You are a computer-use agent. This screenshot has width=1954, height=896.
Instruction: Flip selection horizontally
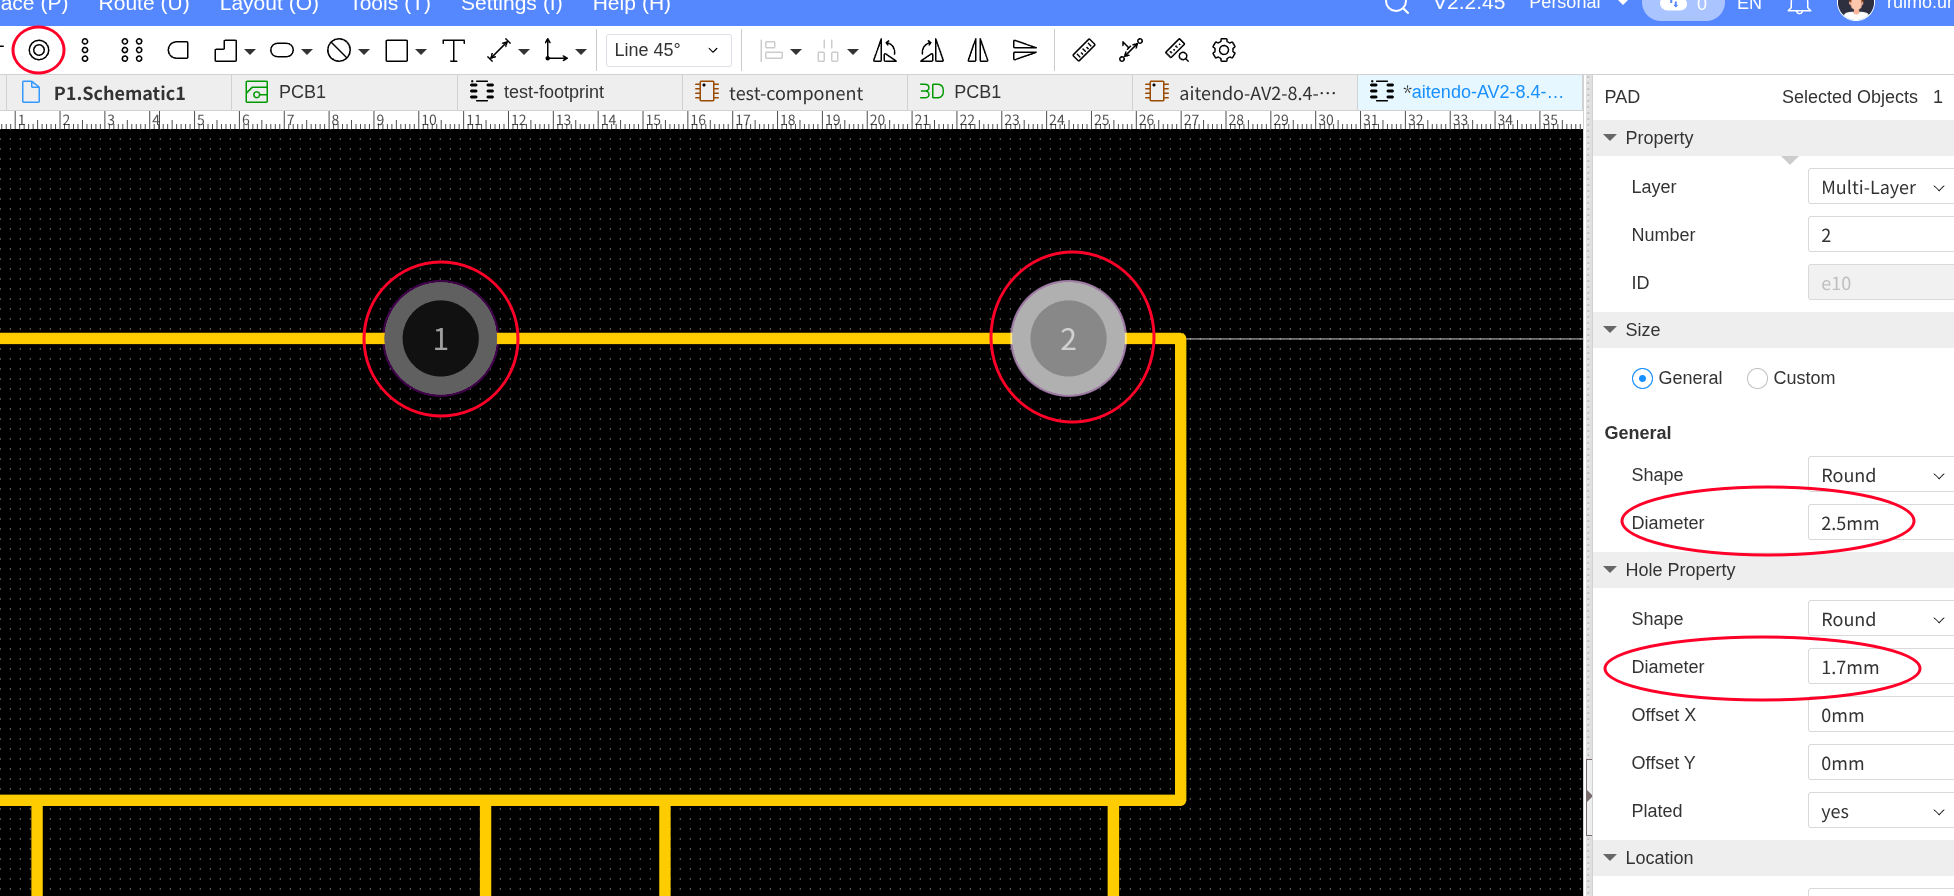978,50
